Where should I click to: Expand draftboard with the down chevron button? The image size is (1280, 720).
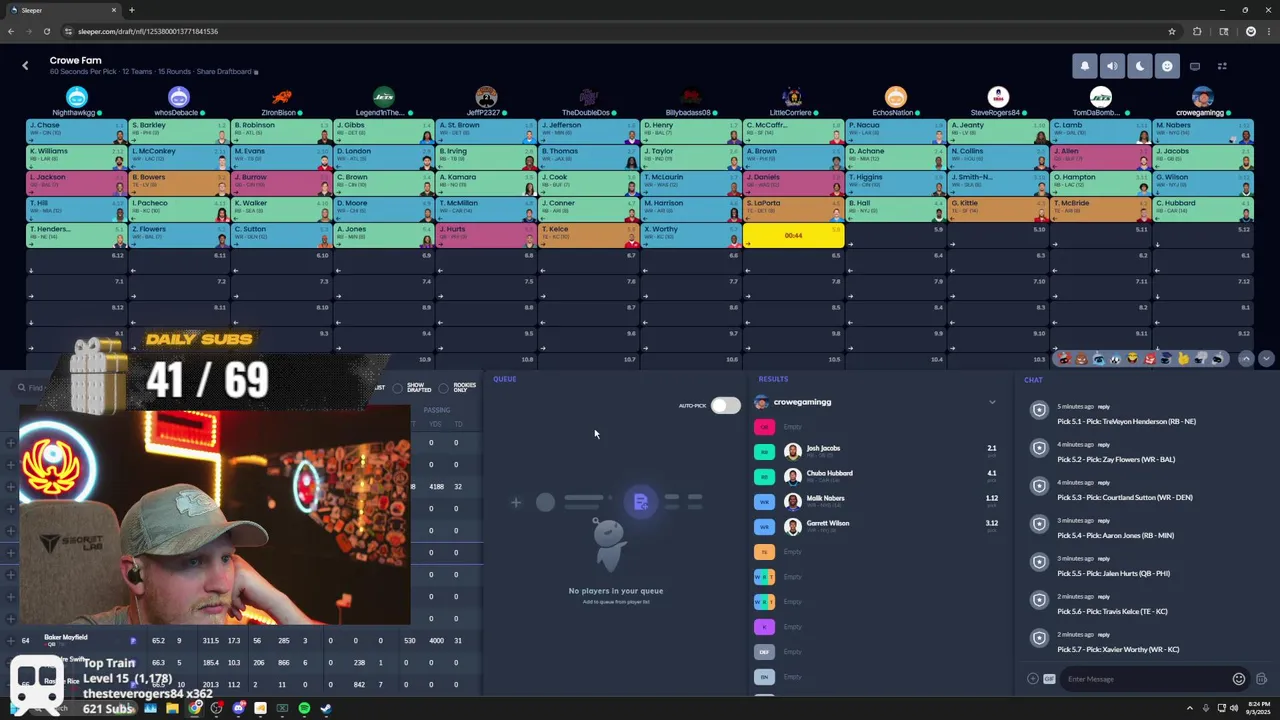coord(1266,358)
